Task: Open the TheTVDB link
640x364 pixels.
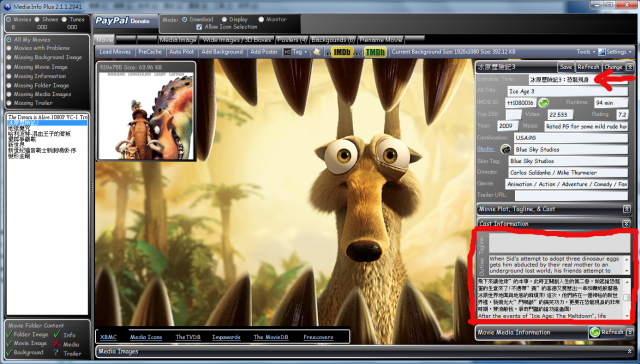Action: 188,337
